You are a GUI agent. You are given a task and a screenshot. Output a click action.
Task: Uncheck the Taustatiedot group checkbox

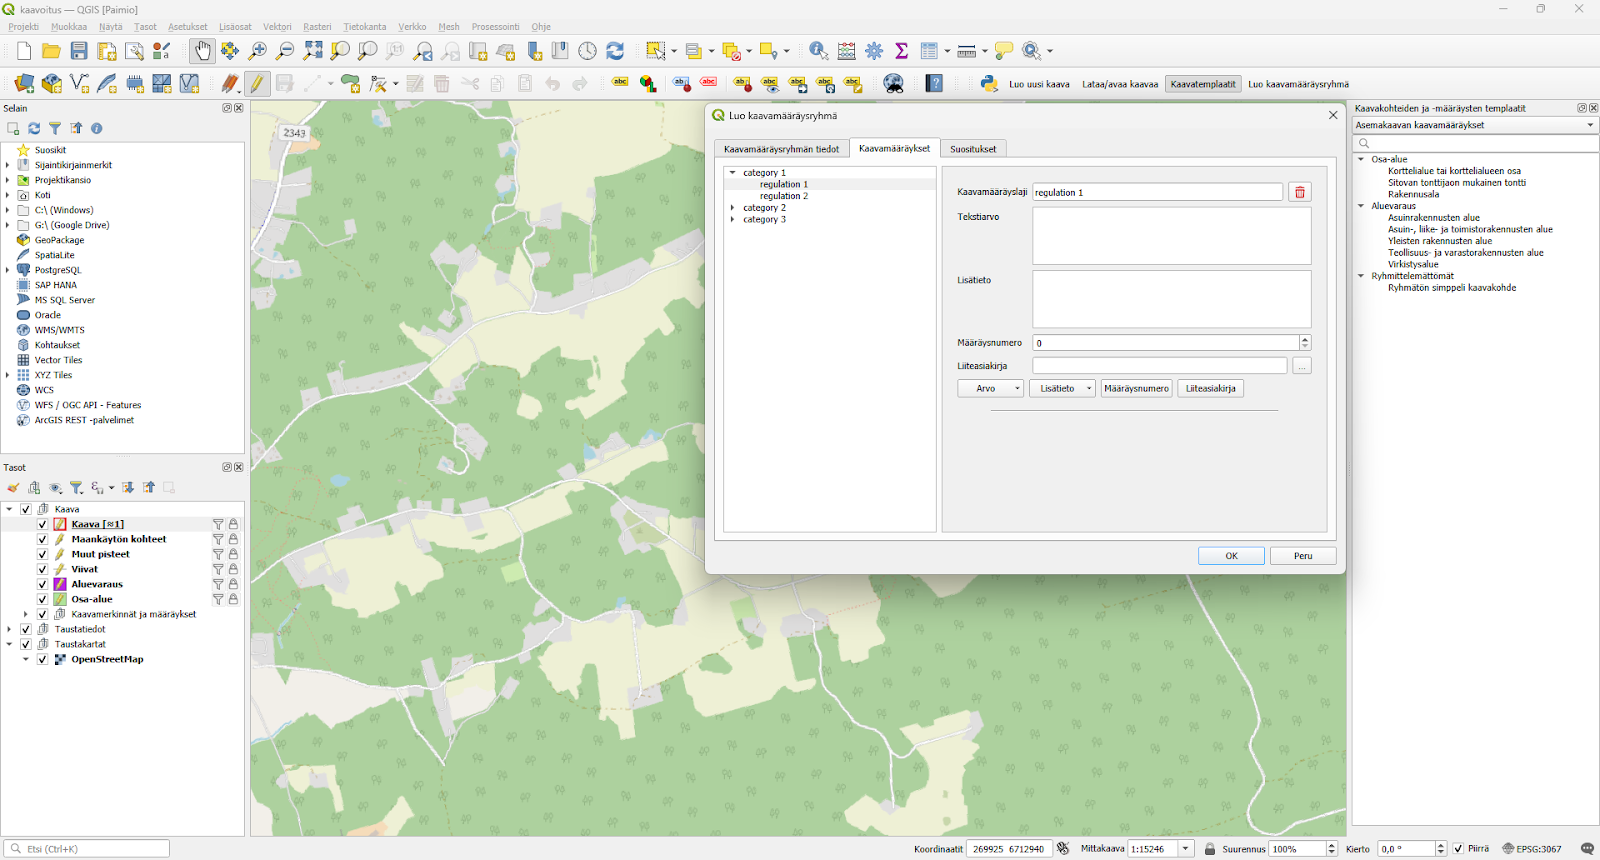pyautogui.click(x=26, y=629)
